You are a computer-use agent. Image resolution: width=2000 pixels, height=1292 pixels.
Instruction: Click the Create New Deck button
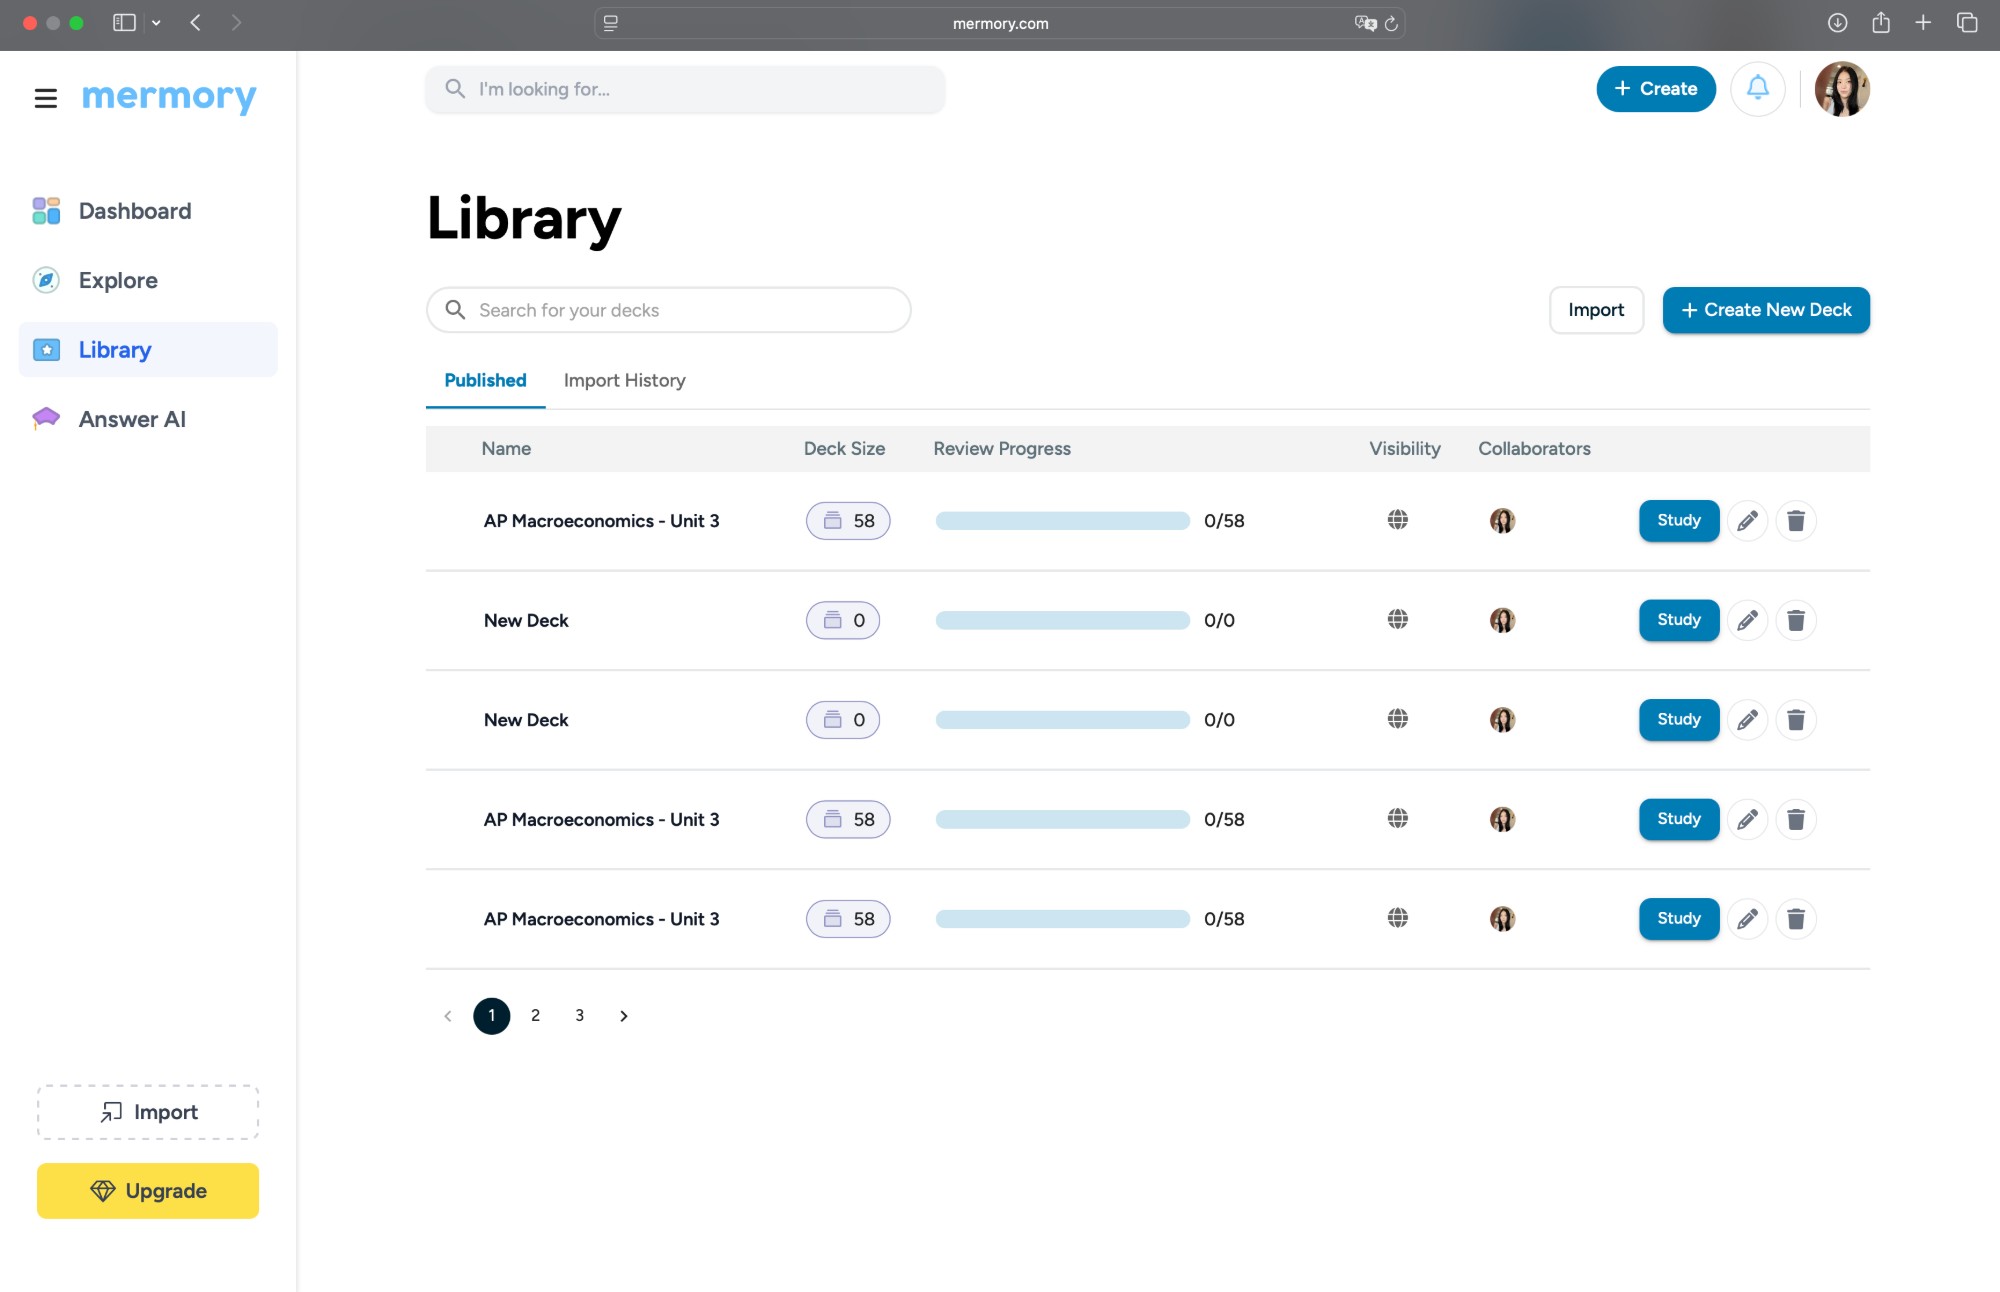tap(1765, 310)
